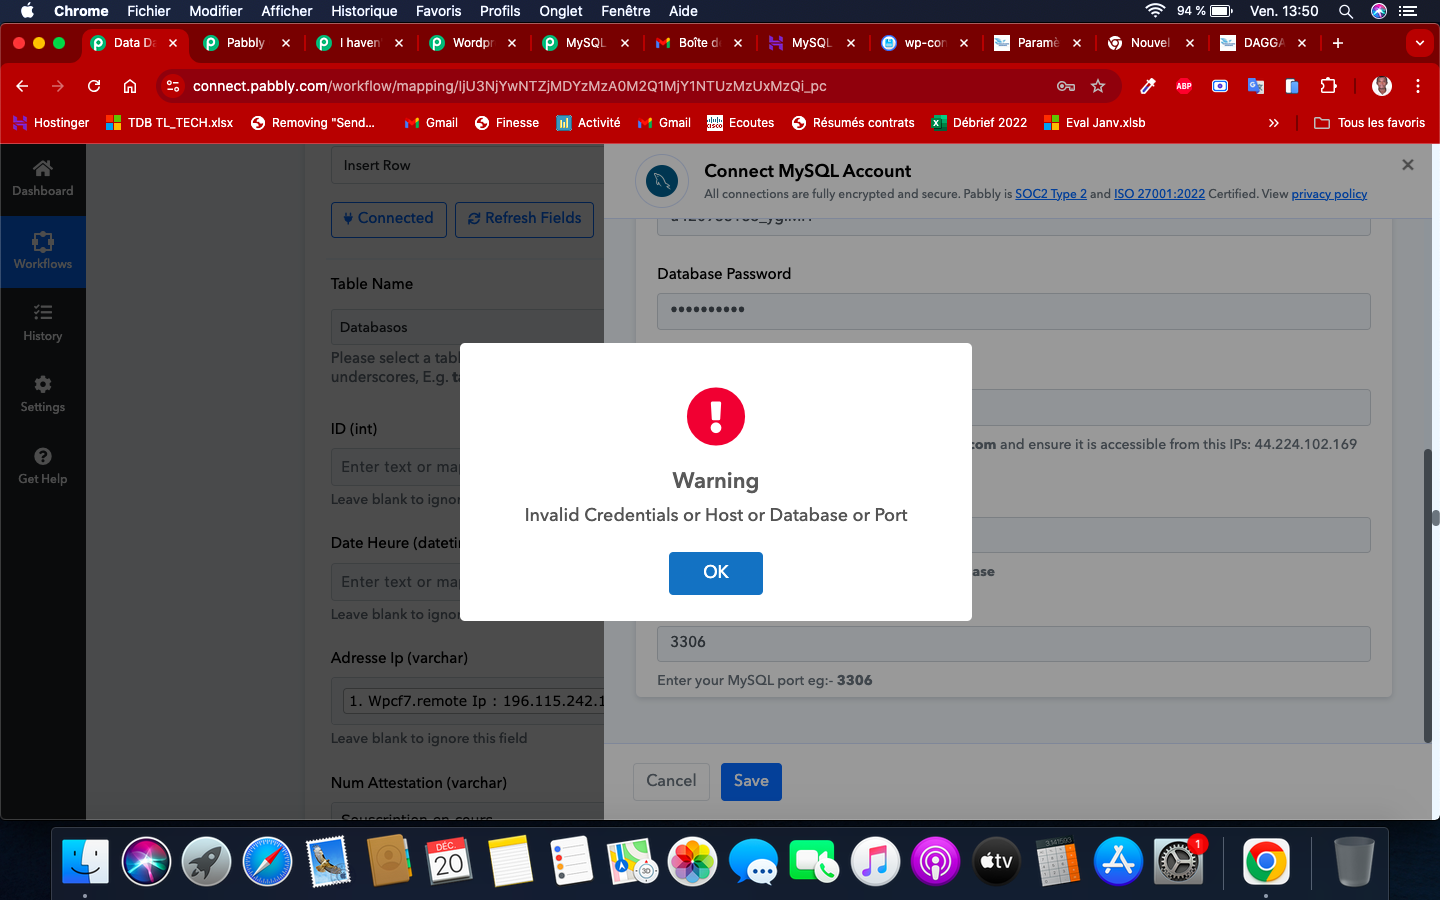Viewport: 1440px width, 900px height.
Task: Reload the current page
Action: (94, 86)
